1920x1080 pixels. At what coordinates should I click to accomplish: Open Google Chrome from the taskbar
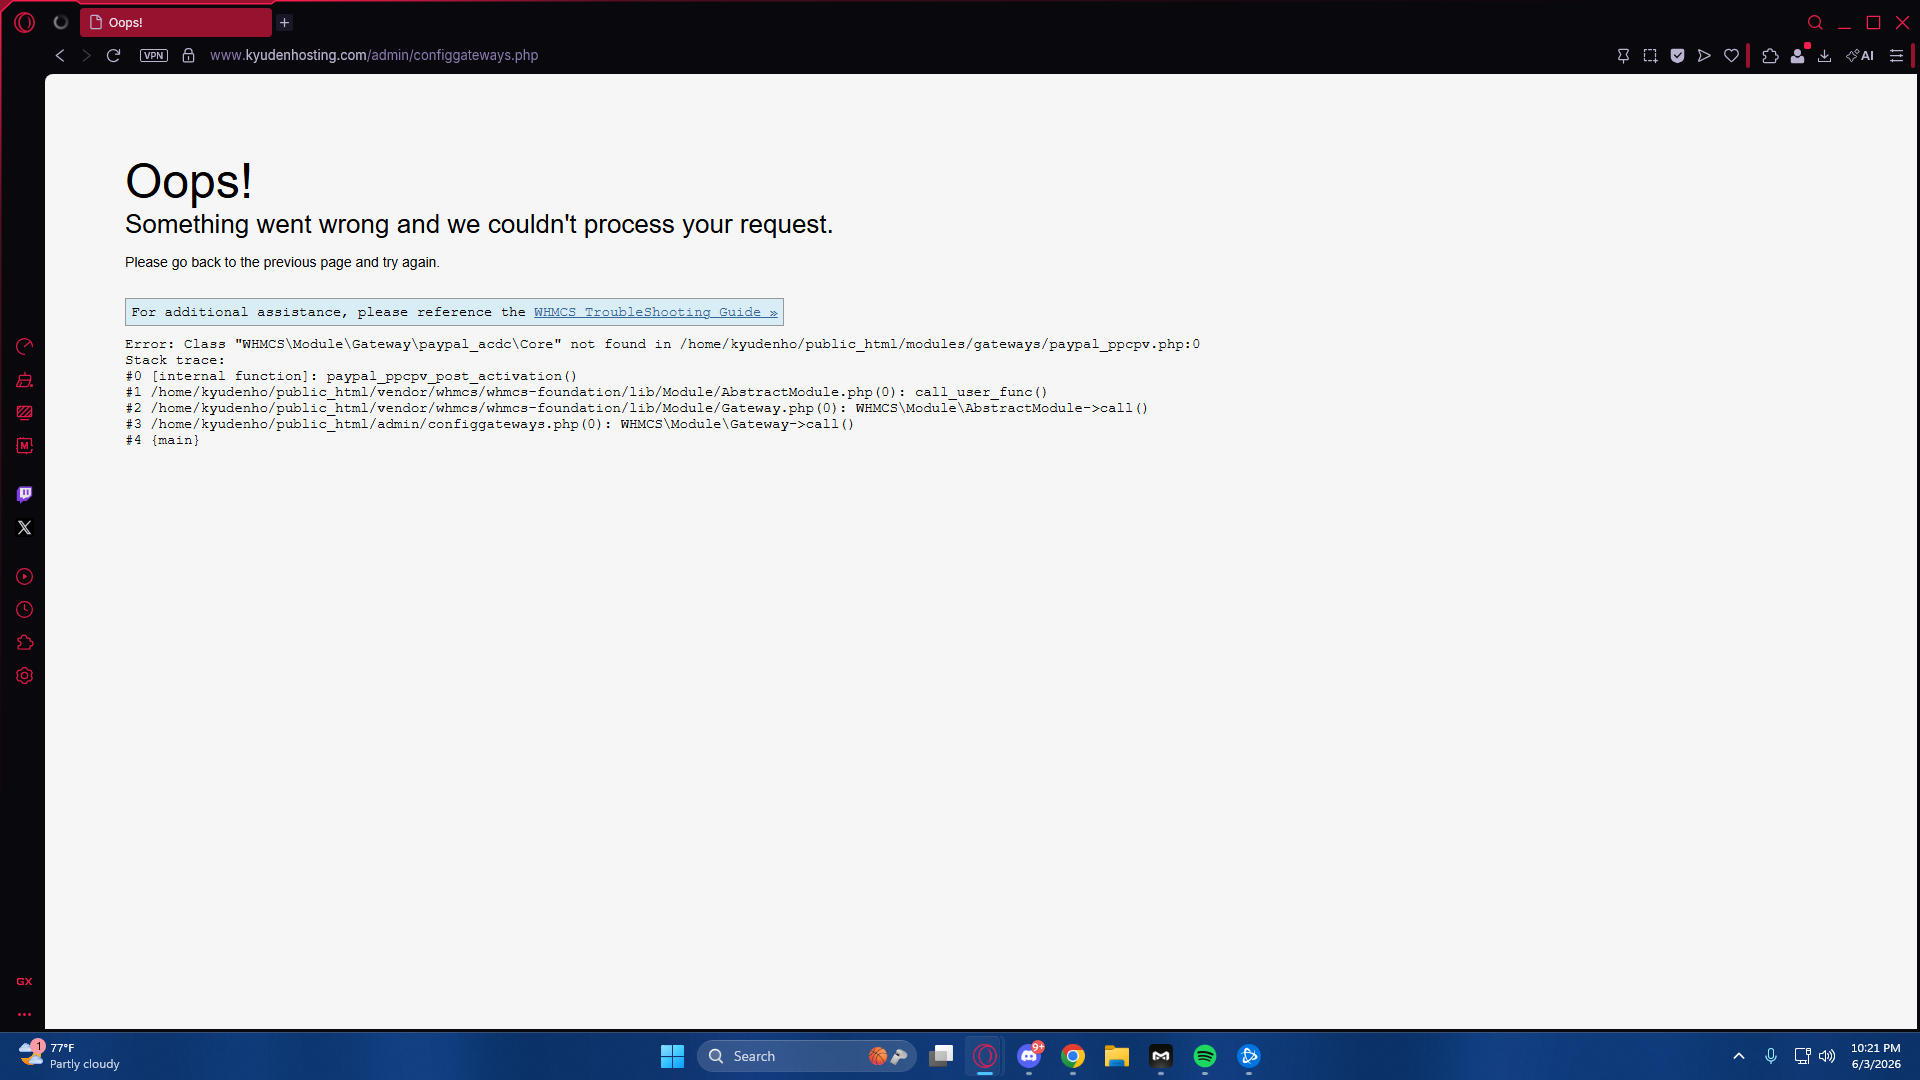pyautogui.click(x=1073, y=1056)
